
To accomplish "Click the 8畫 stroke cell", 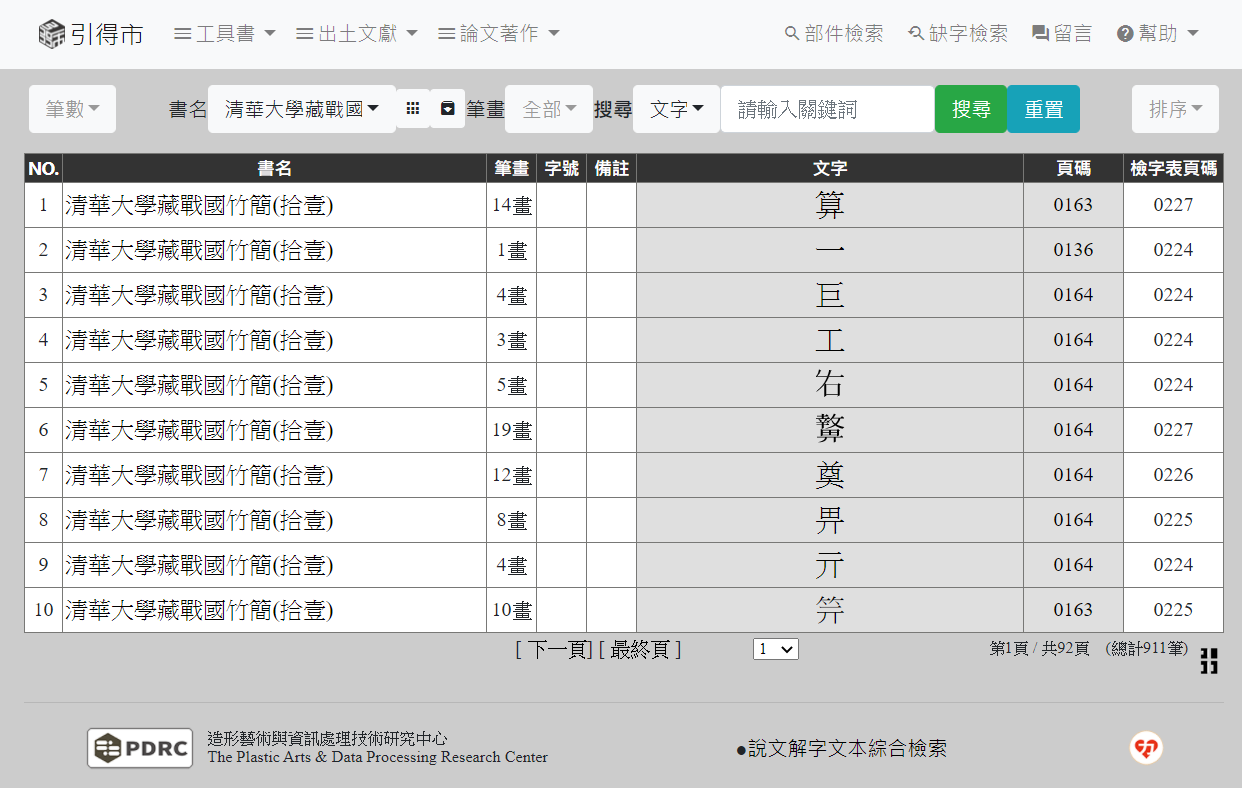I will (x=512, y=520).
